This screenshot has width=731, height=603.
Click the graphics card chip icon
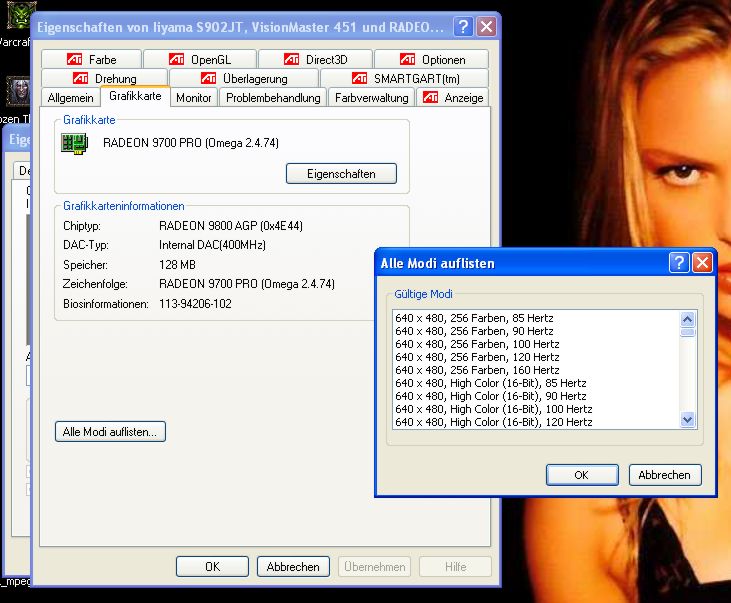74,143
